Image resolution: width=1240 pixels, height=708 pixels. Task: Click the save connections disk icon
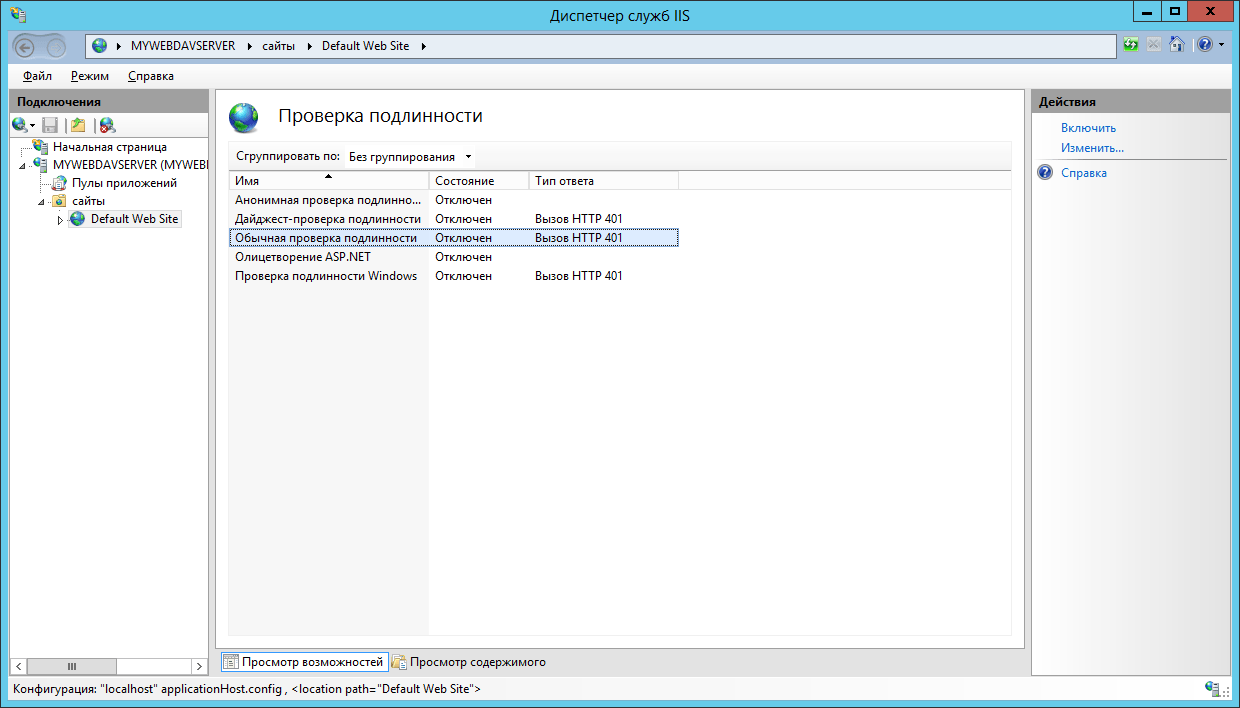[50, 125]
